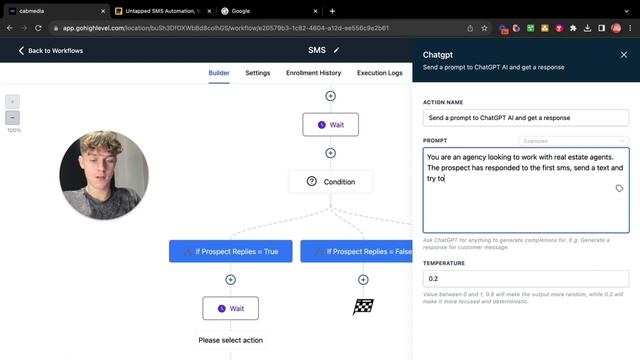Open the Execution Logs tab
Viewport: 640px width, 360px height.
click(380, 73)
